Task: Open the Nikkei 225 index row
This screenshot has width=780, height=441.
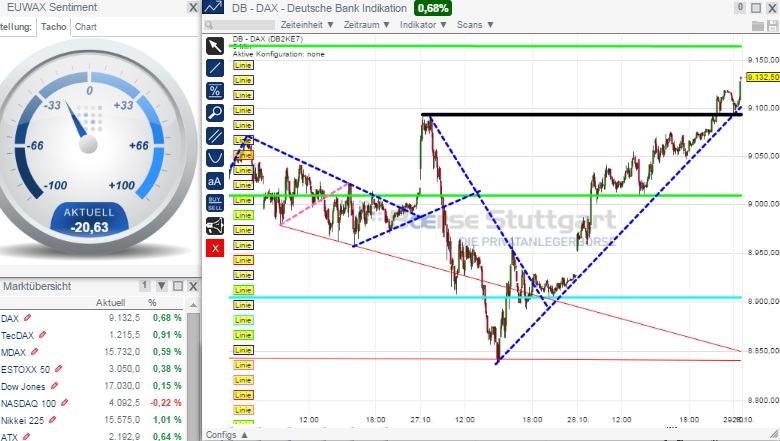Action: [92, 420]
